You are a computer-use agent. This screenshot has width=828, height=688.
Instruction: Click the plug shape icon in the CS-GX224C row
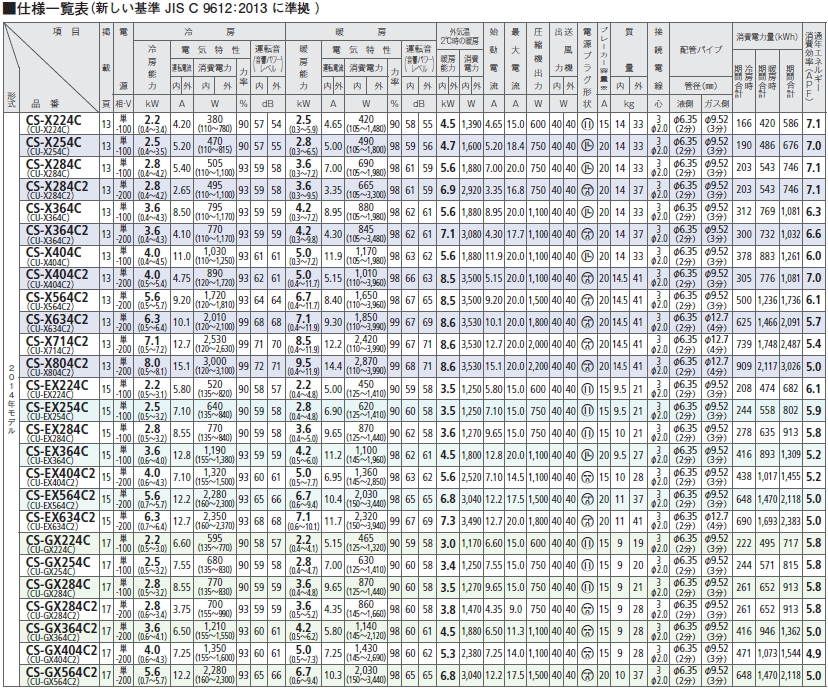(x=587, y=543)
